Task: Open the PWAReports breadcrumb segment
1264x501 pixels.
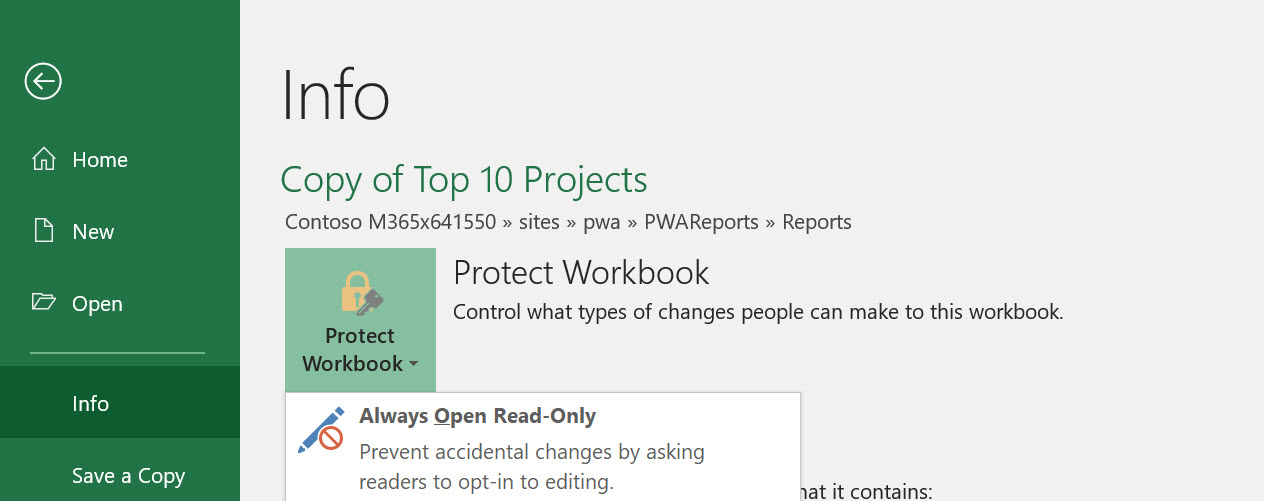Action: pos(701,222)
